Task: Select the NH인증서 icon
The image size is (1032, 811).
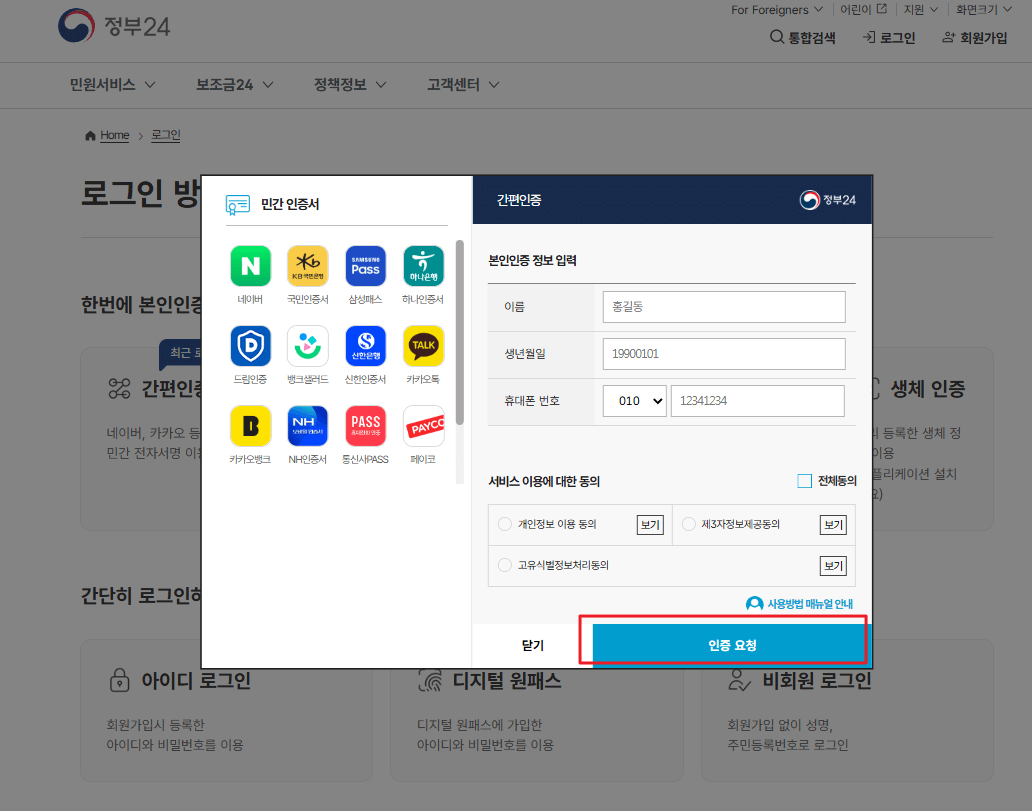Action: [307, 425]
